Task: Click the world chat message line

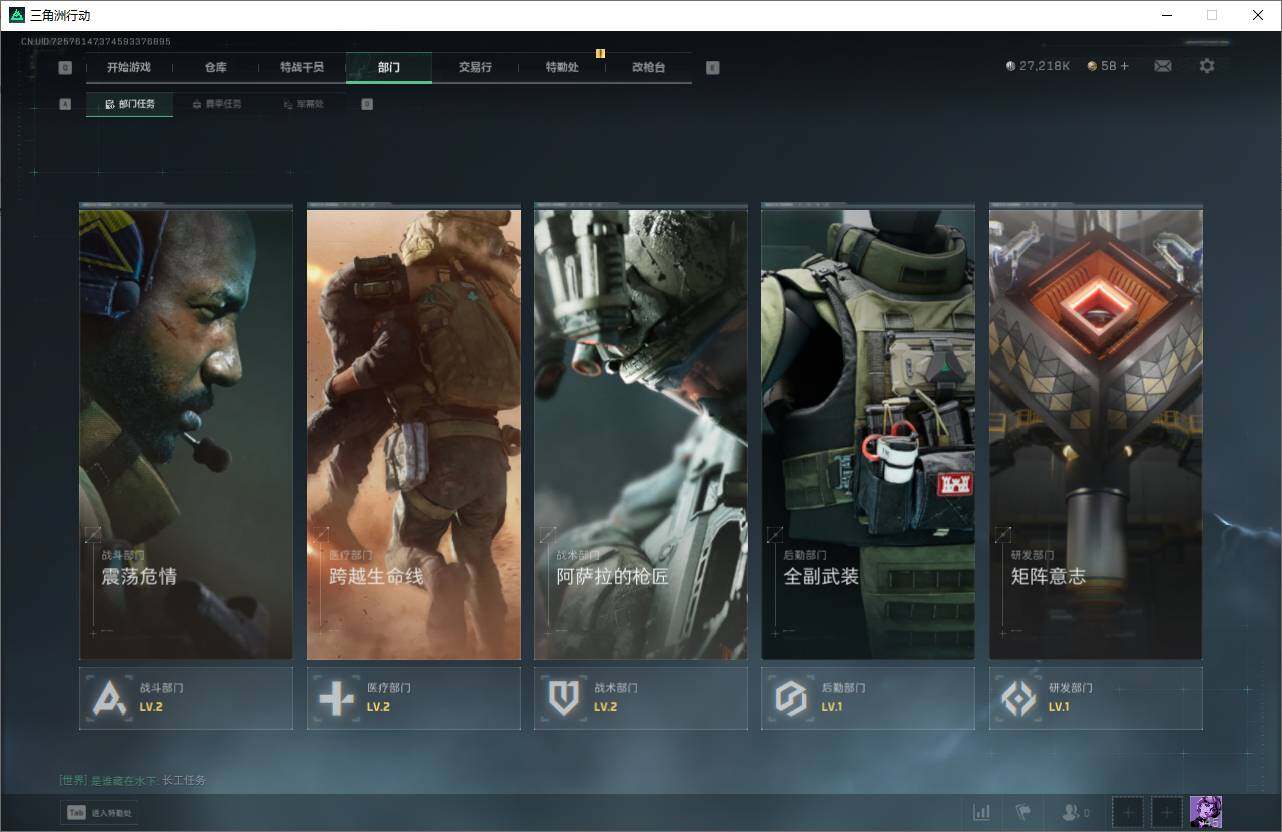Action: [133, 780]
